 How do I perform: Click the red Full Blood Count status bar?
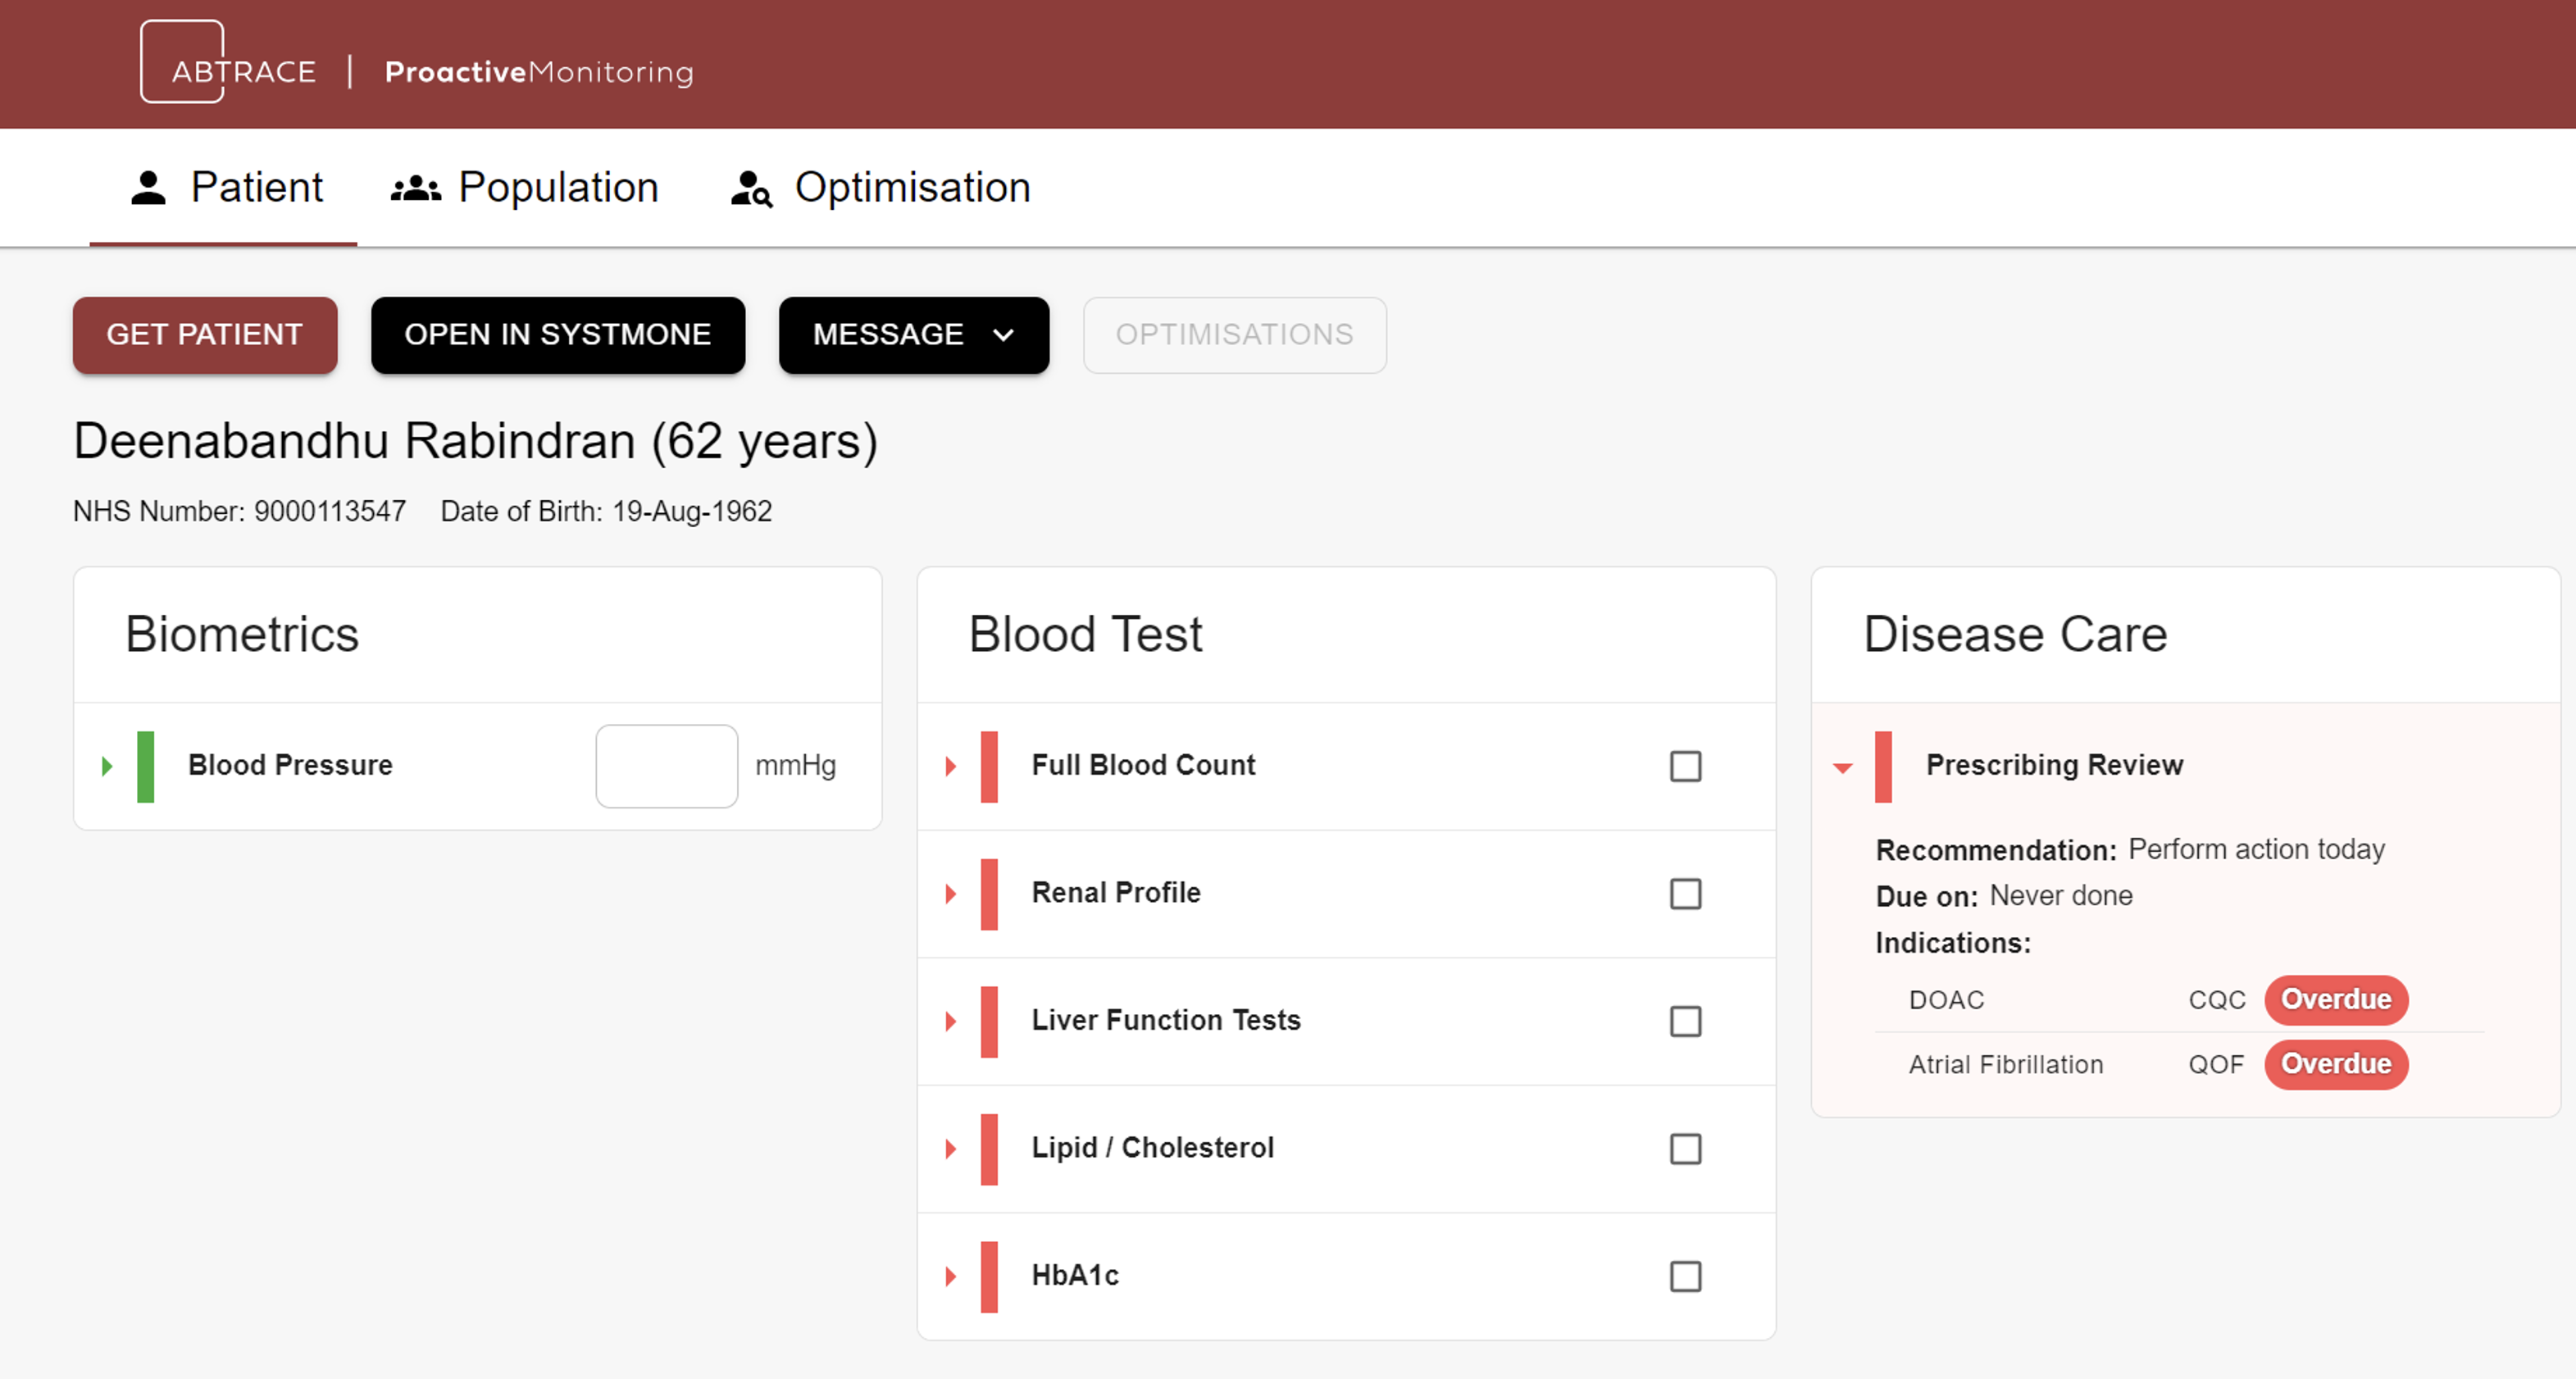click(989, 766)
